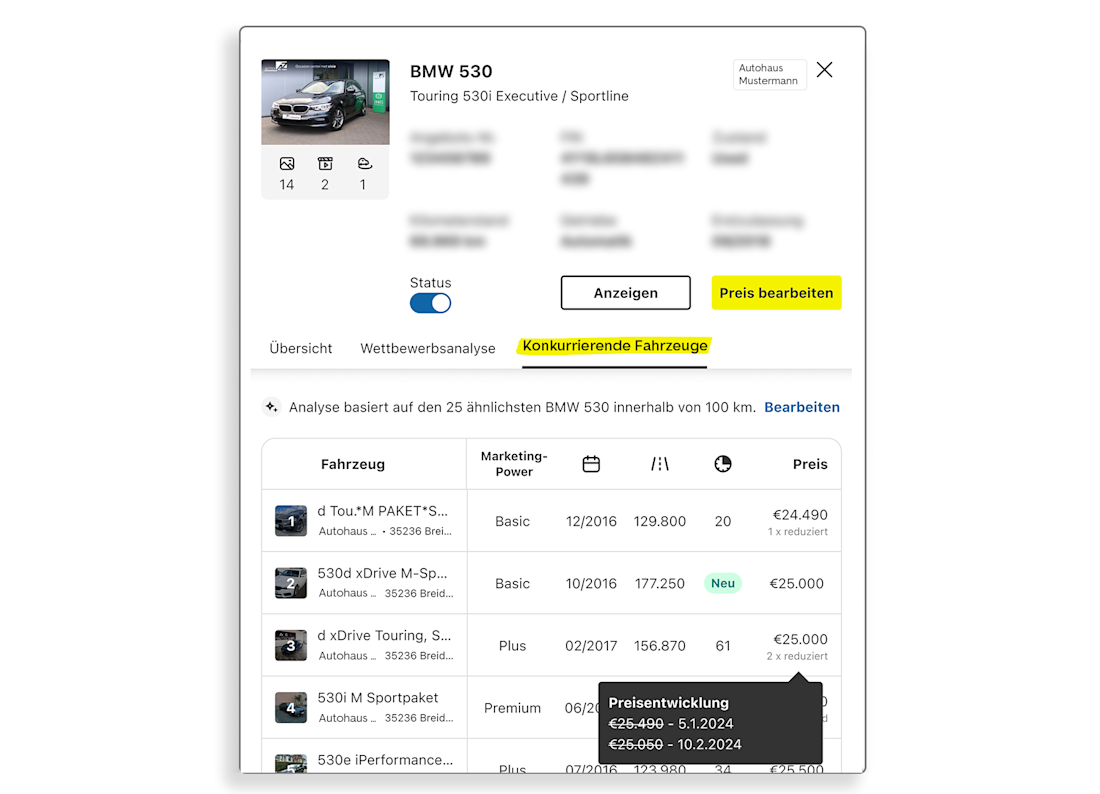Select vehicle 'd xDrive Touring, S...'
Viewport: 1100px width, 794px height.
pos(384,635)
